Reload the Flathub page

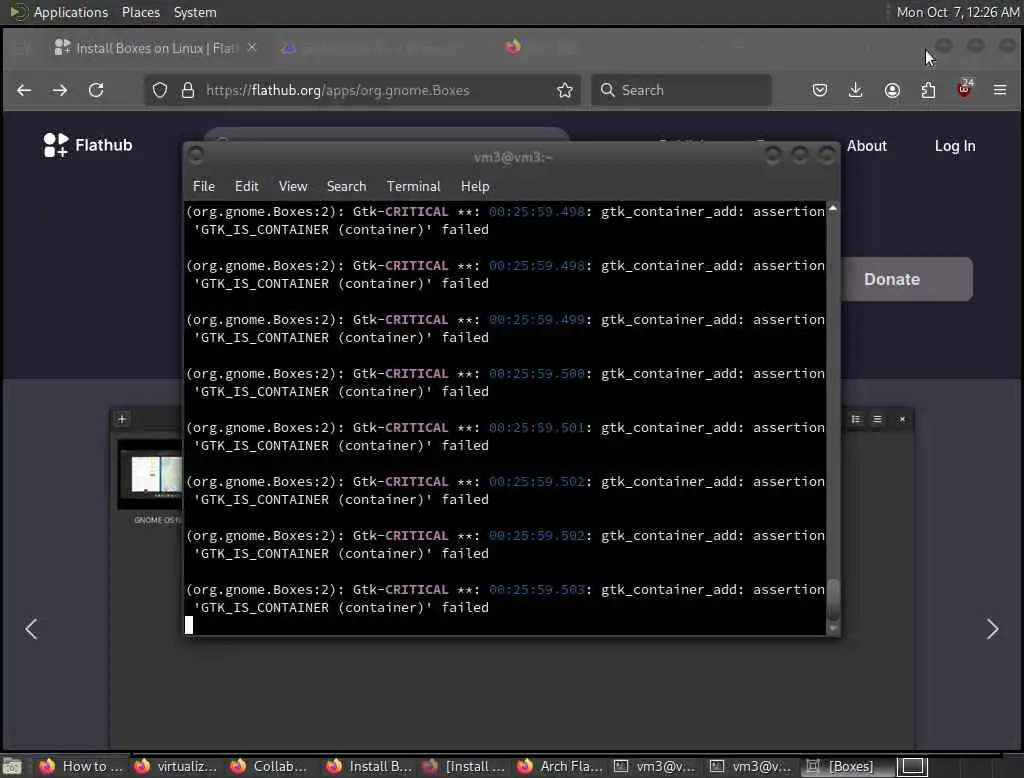[x=96, y=90]
